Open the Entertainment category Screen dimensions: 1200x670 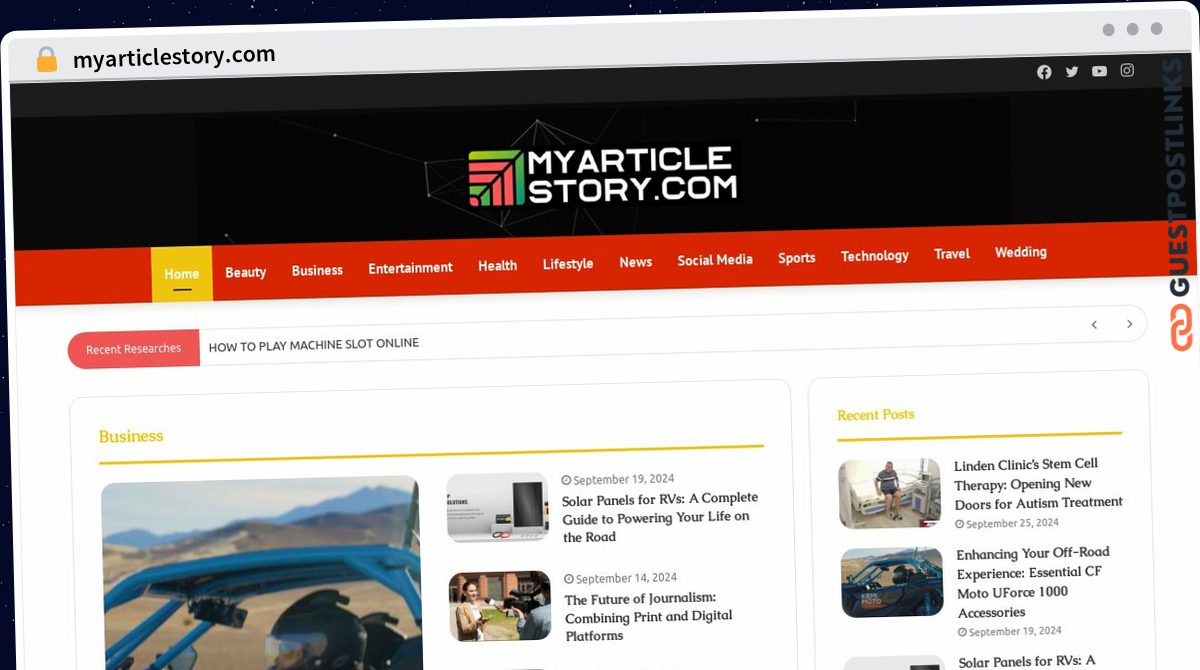(410, 268)
